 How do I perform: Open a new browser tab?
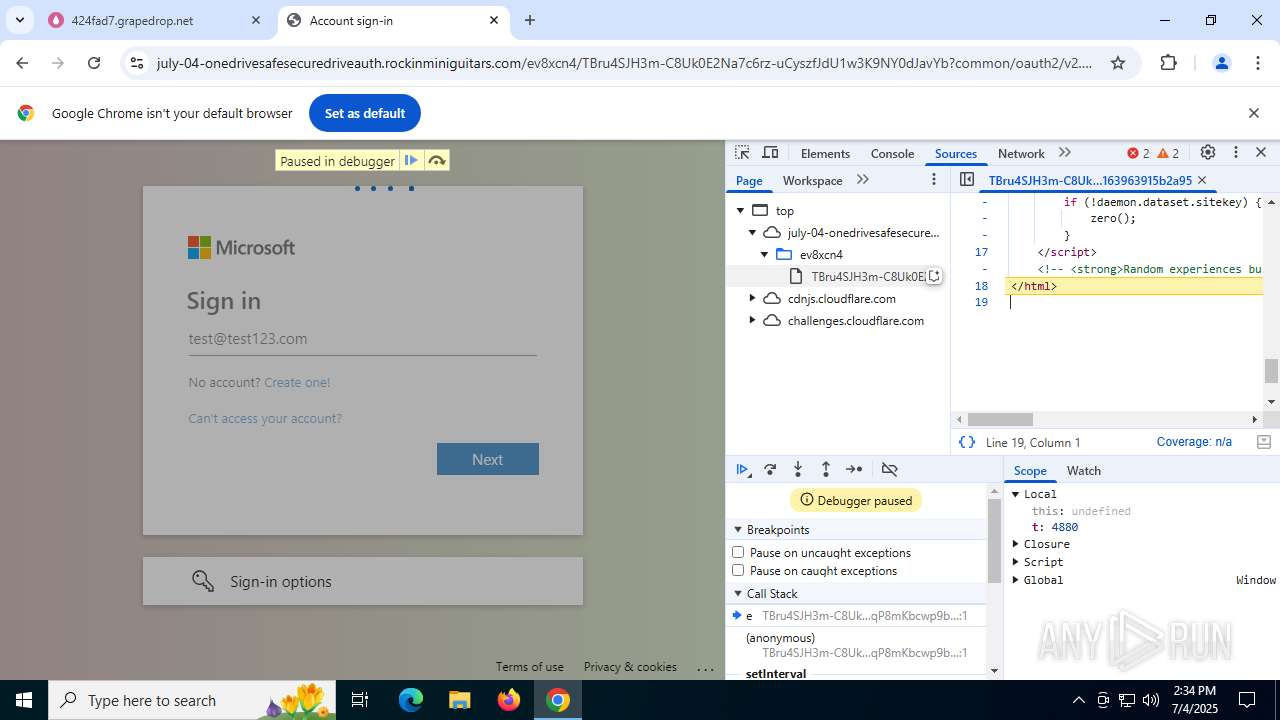coord(530,20)
